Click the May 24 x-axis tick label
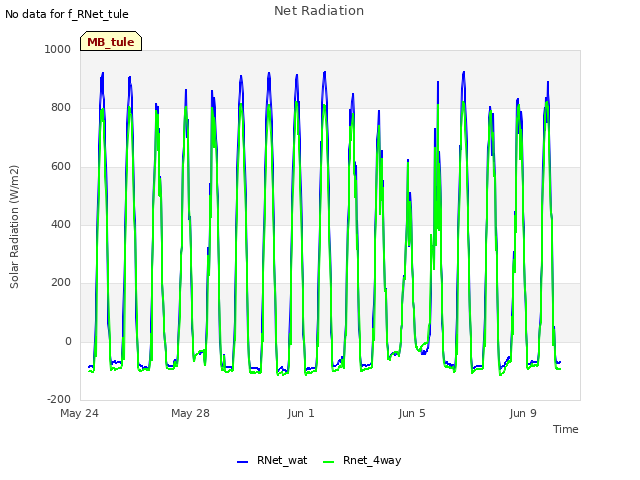This screenshot has width=640, height=480. [79, 413]
